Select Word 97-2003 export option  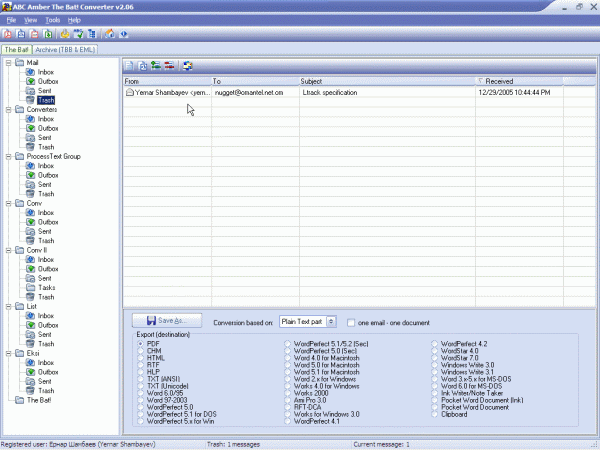pos(140,400)
